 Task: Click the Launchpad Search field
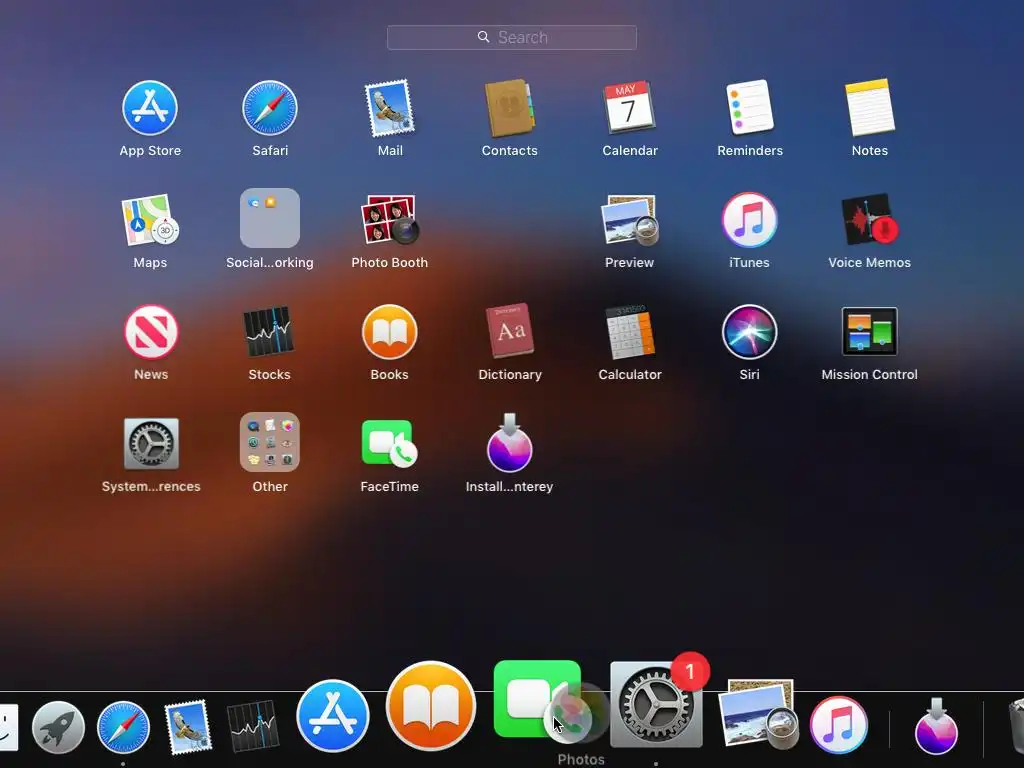click(x=512, y=37)
